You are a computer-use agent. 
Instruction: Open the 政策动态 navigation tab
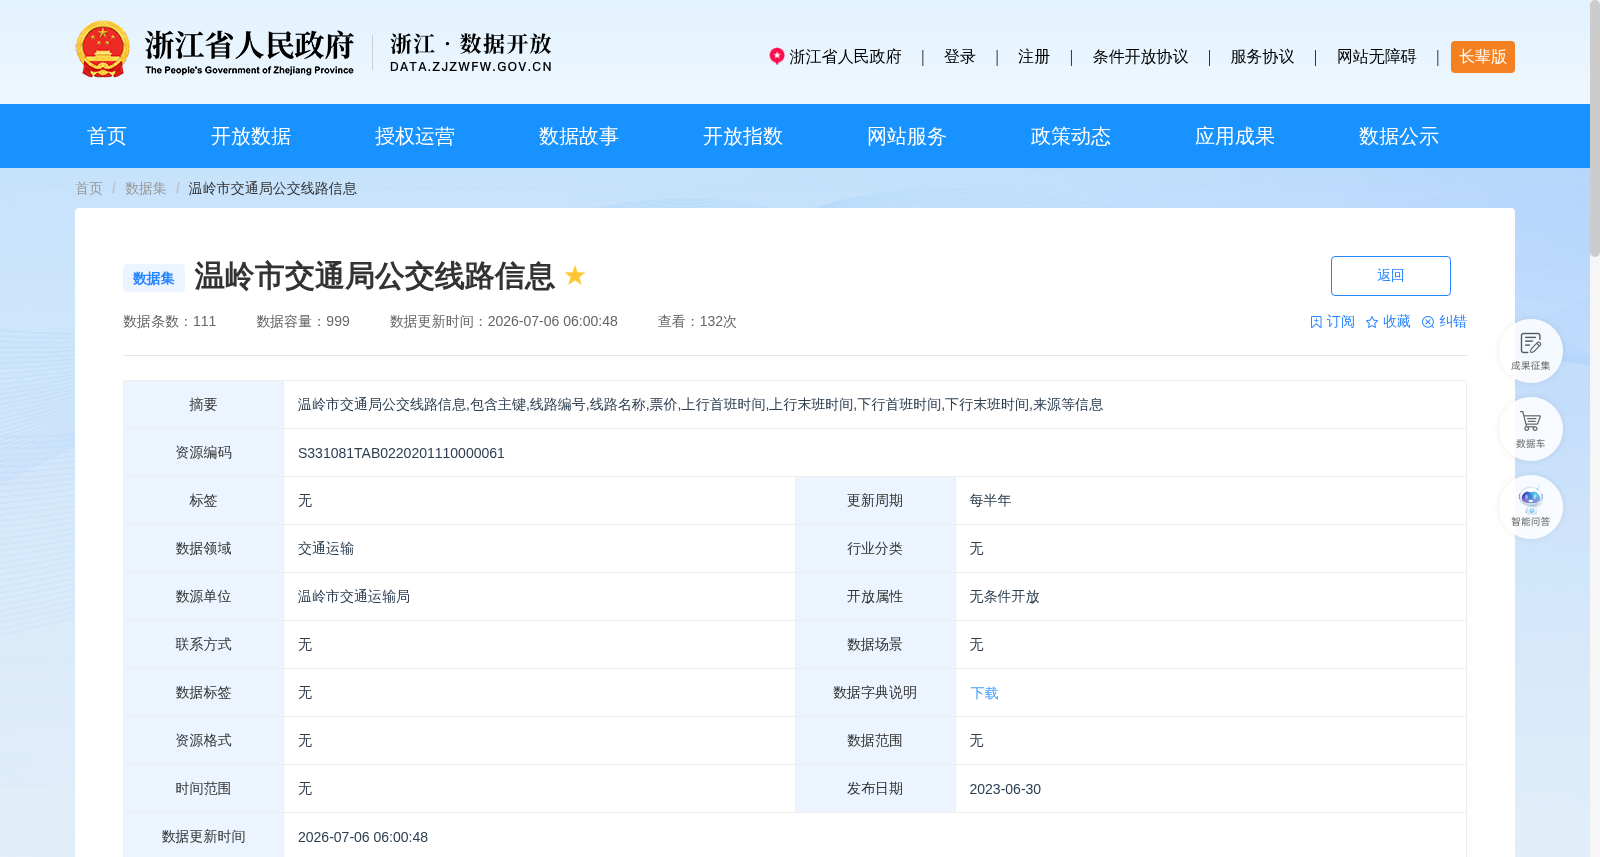pyautogui.click(x=1071, y=136)
